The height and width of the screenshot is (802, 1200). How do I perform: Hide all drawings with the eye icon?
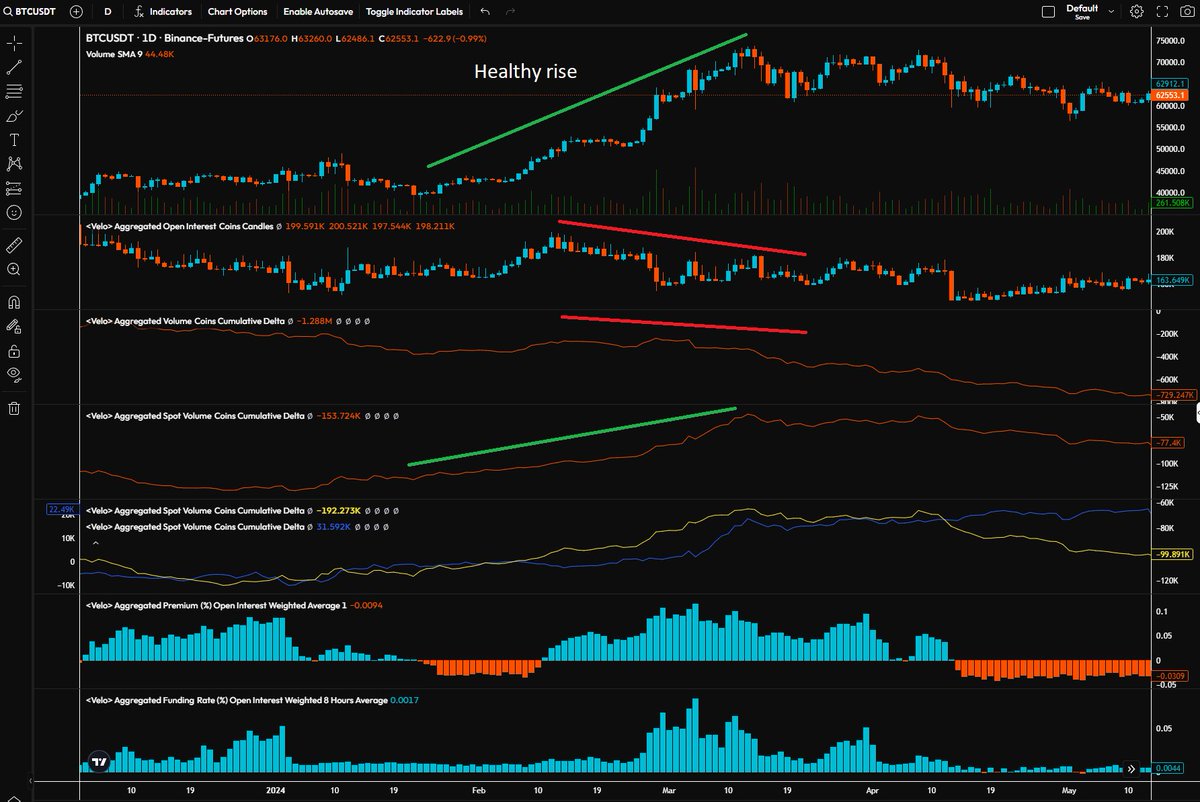14,375
